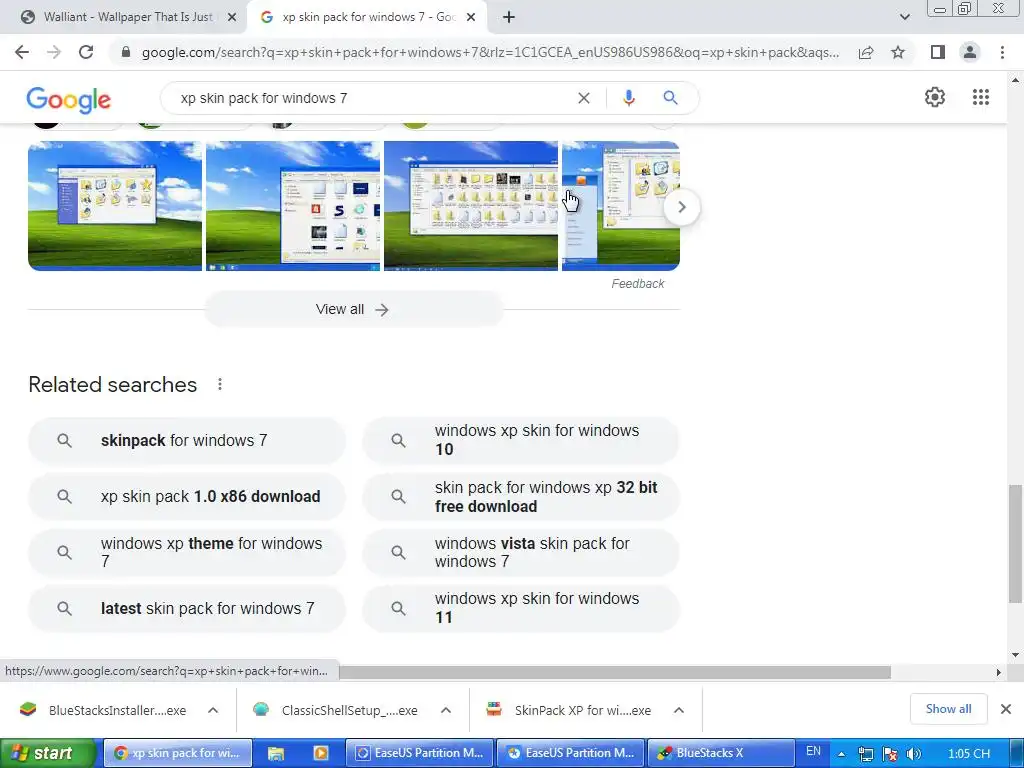Close the Walliant tab
This screenshot has height=768, width=1024.
[x=232, y=17]
